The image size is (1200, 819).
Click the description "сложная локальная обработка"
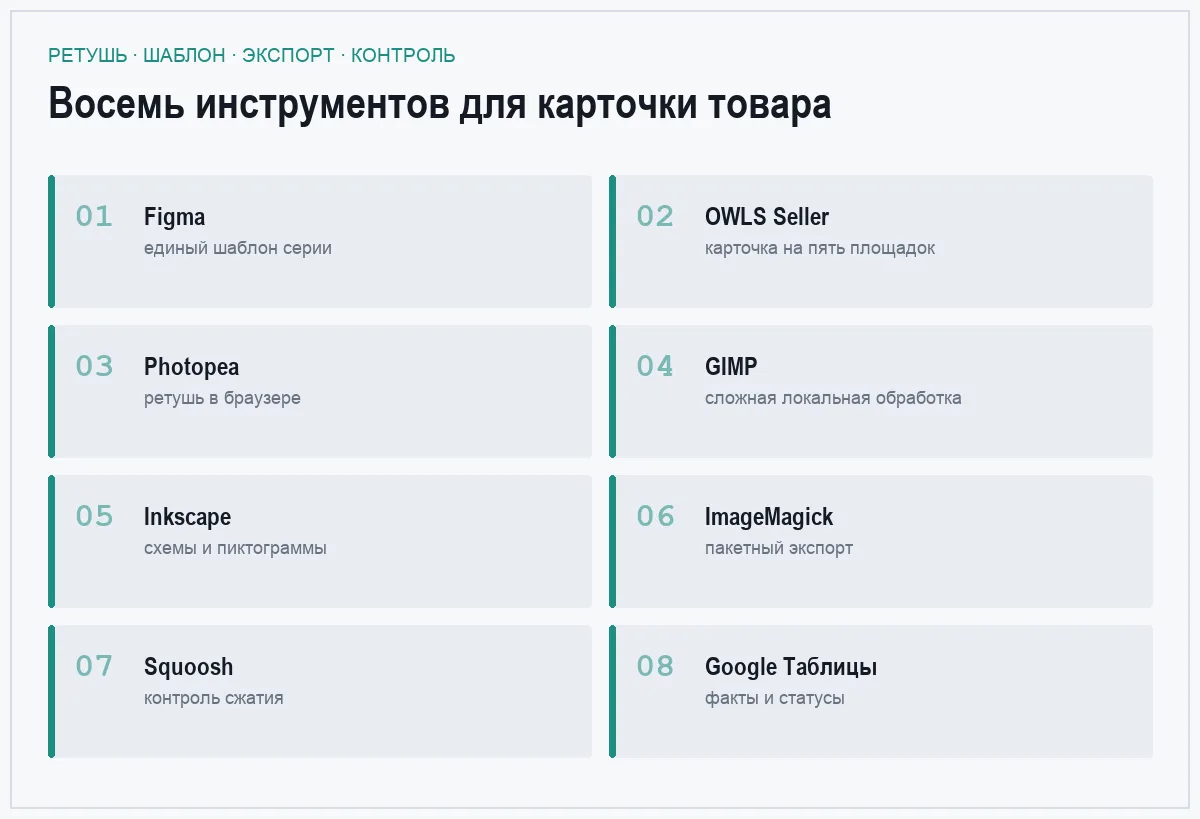pos(833,398)
